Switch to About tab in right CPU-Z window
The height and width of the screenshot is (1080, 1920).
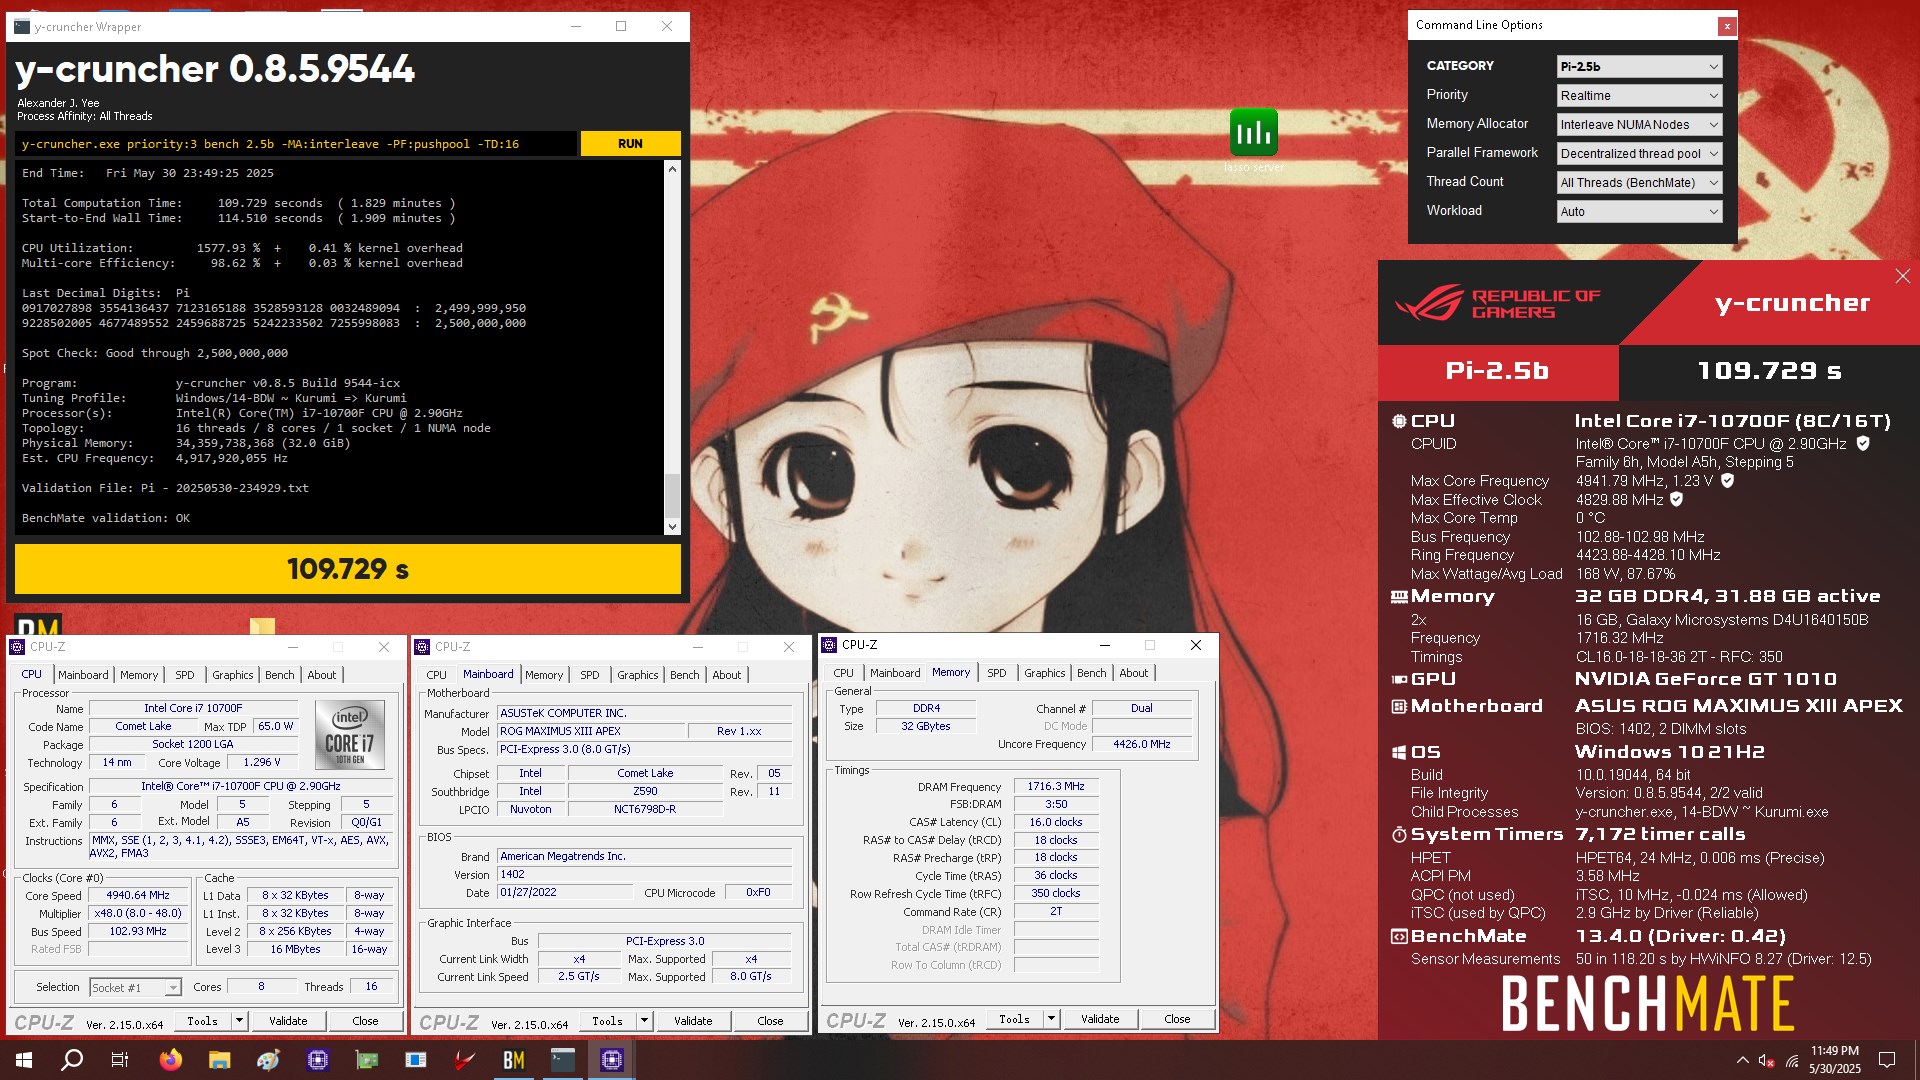[1134, 673]
